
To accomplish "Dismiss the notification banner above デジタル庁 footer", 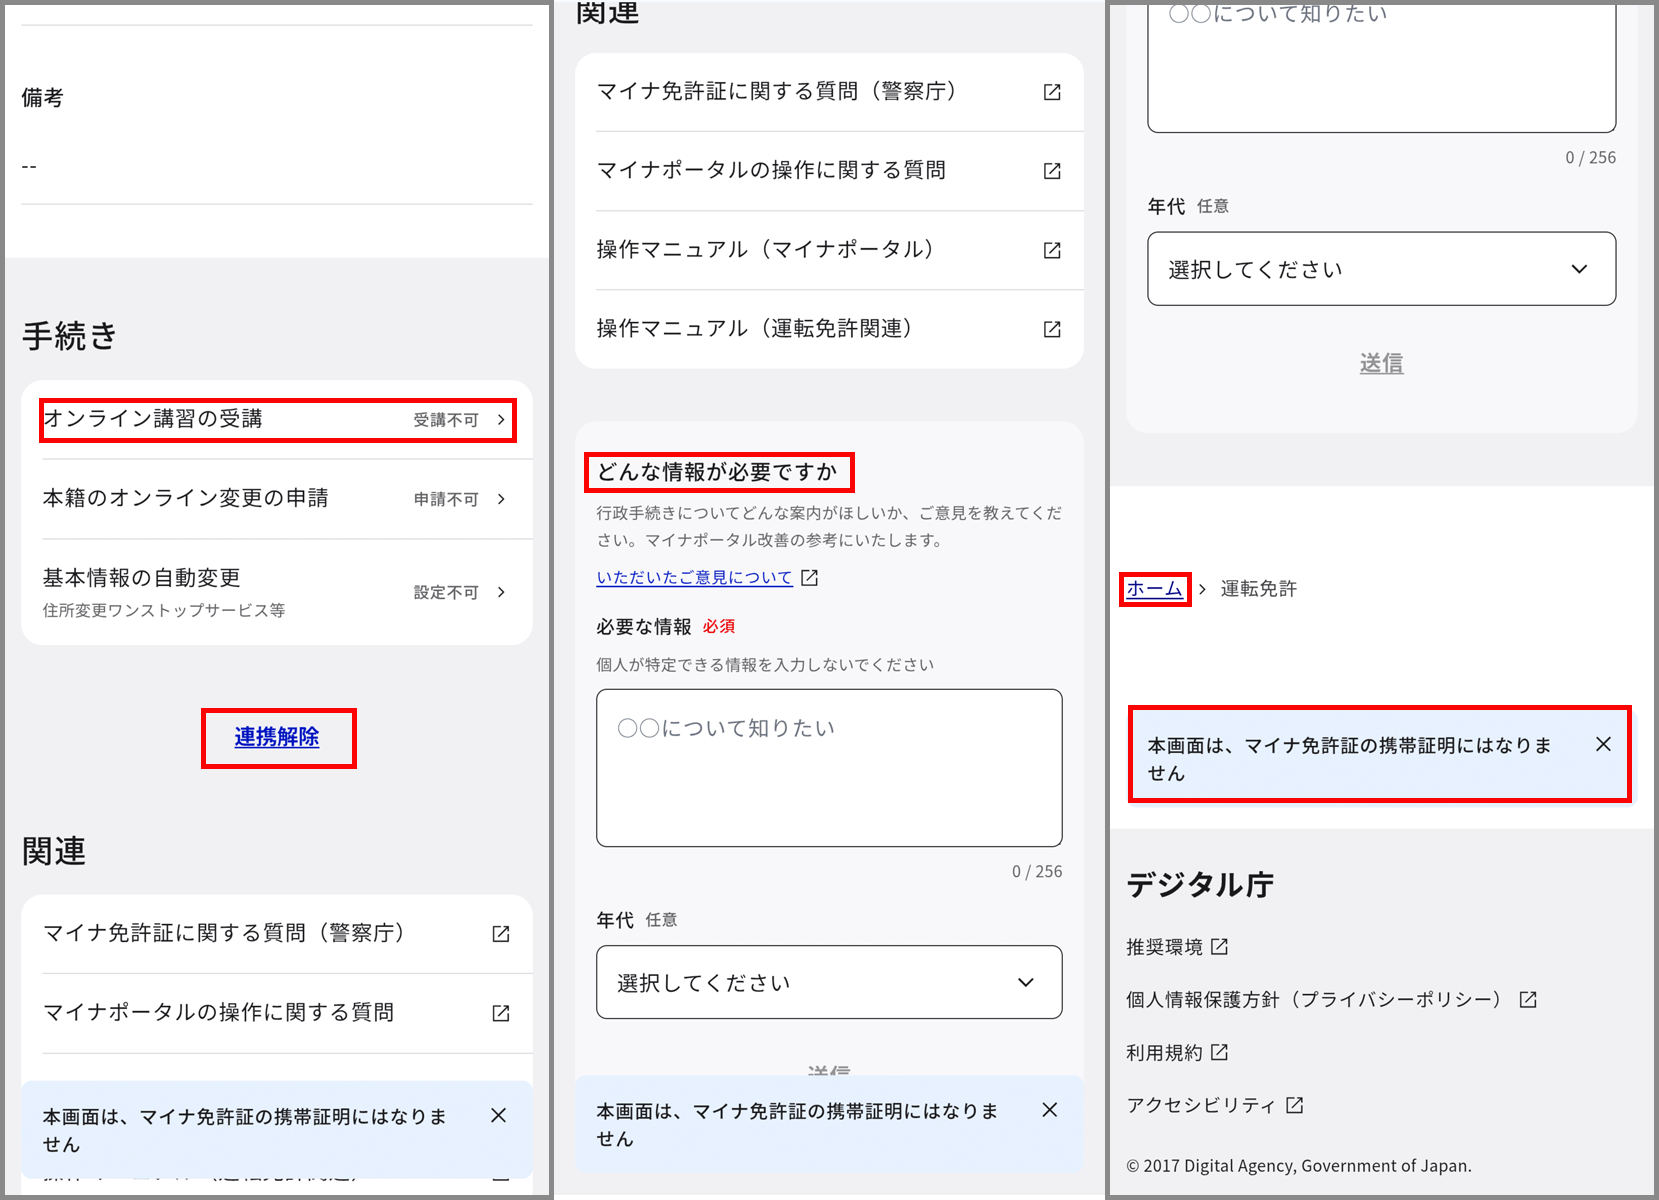I will (1603, 744).
